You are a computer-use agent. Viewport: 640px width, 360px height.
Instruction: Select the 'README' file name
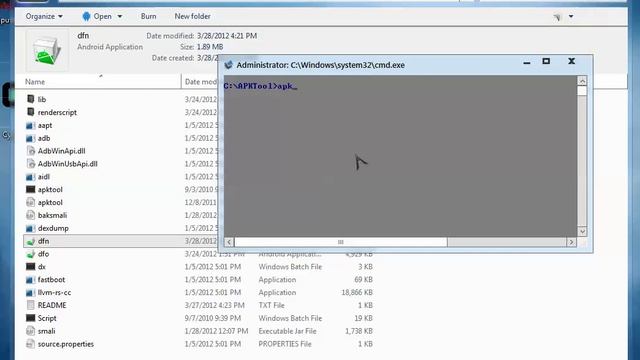(52, 305)
